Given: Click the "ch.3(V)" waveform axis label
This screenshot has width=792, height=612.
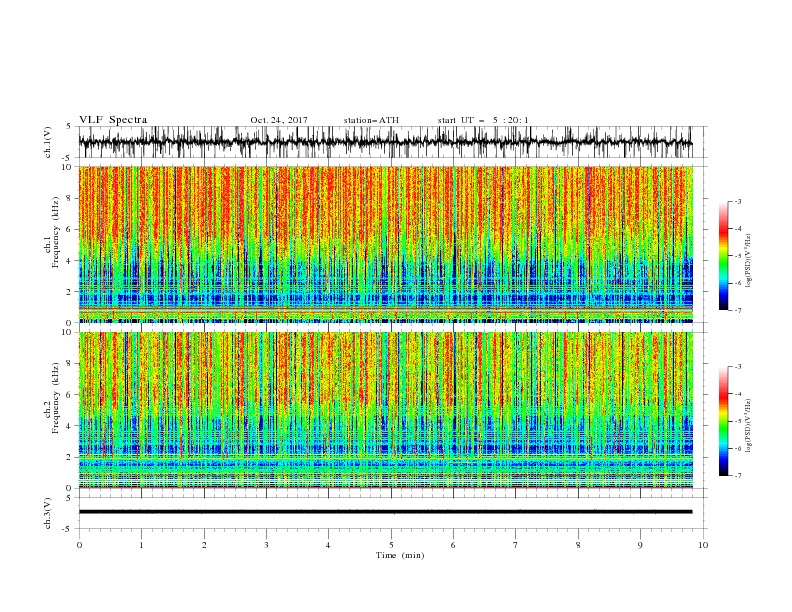Looking at the screenshot, I should click(x=48, y=513).
